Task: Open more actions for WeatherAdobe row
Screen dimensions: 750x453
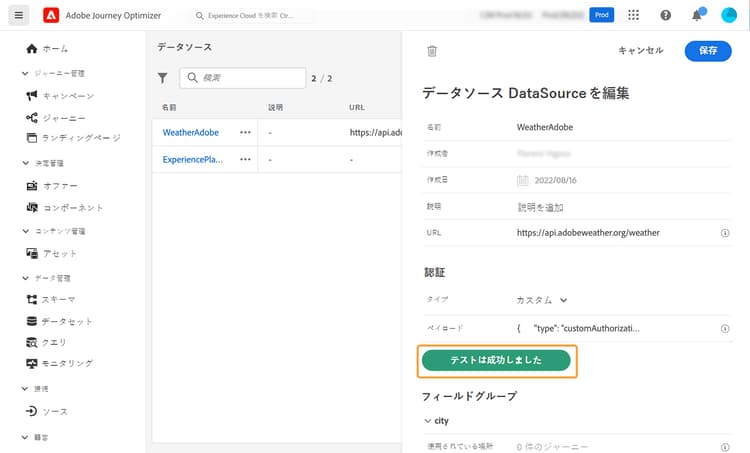Action: (x=245, y=133)
